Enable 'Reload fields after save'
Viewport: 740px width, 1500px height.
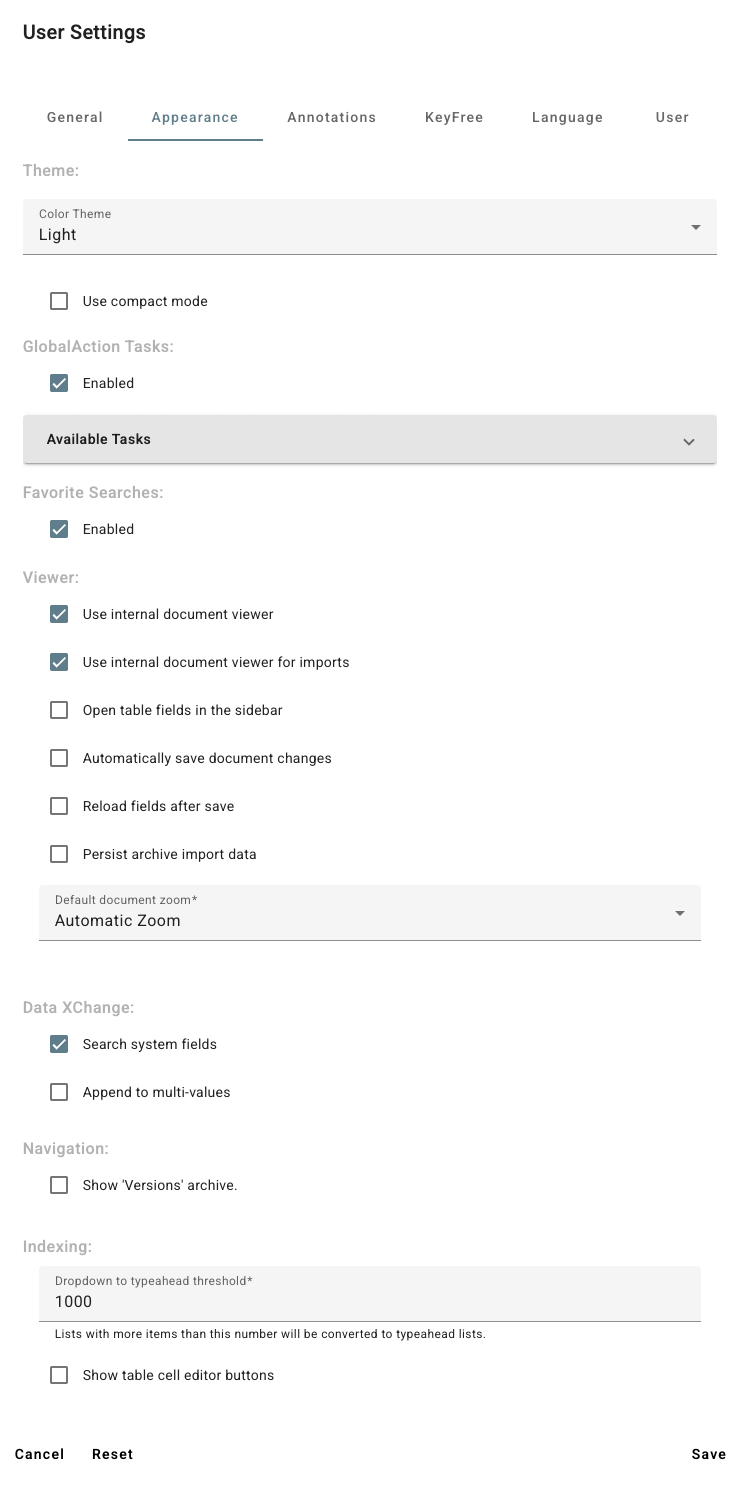point(58,805)
